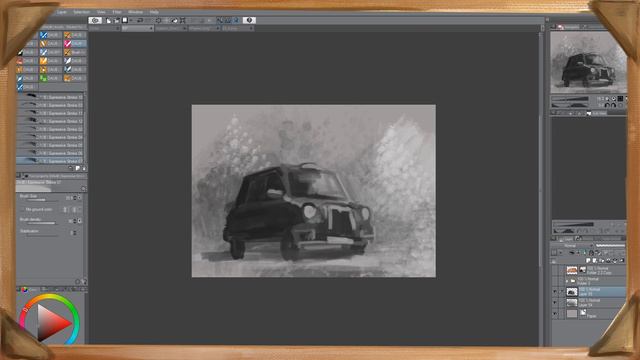This screenshot has height=360, width=640.
Task: Toggle the Mix ground color checkbox
Action: [22, 209]
